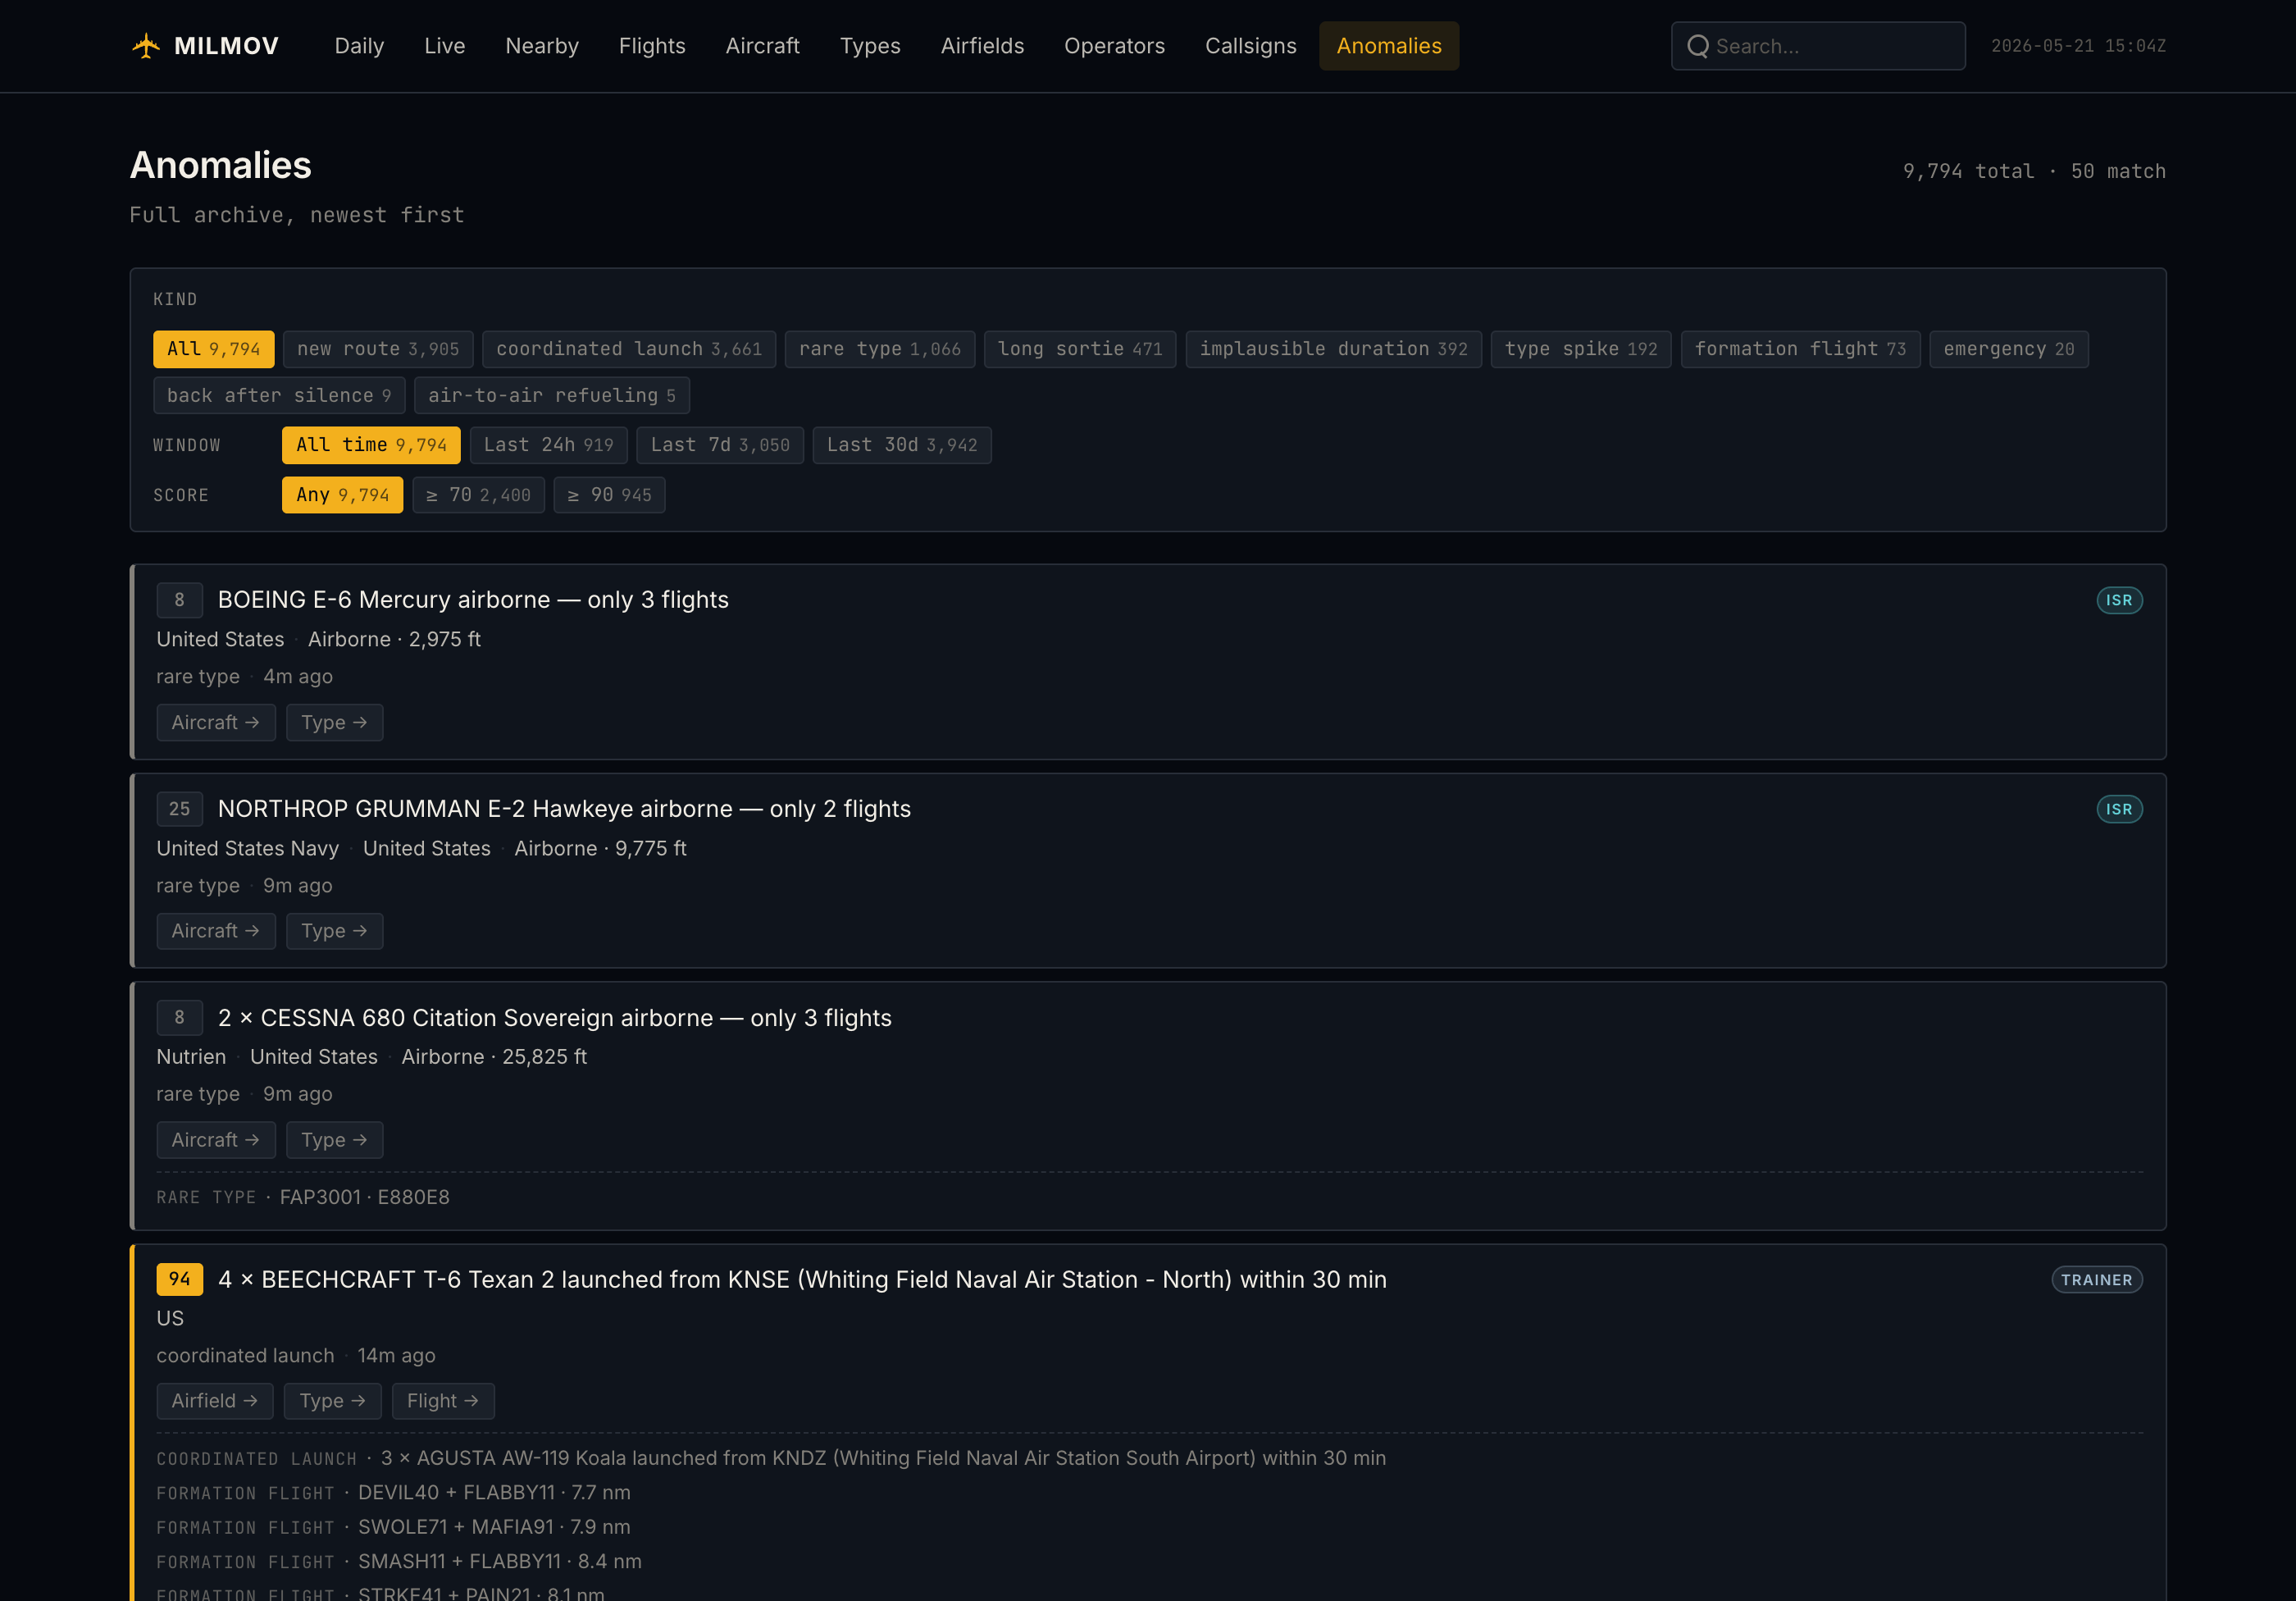Toggle the rare type kind filter chip

coord(880,349)
